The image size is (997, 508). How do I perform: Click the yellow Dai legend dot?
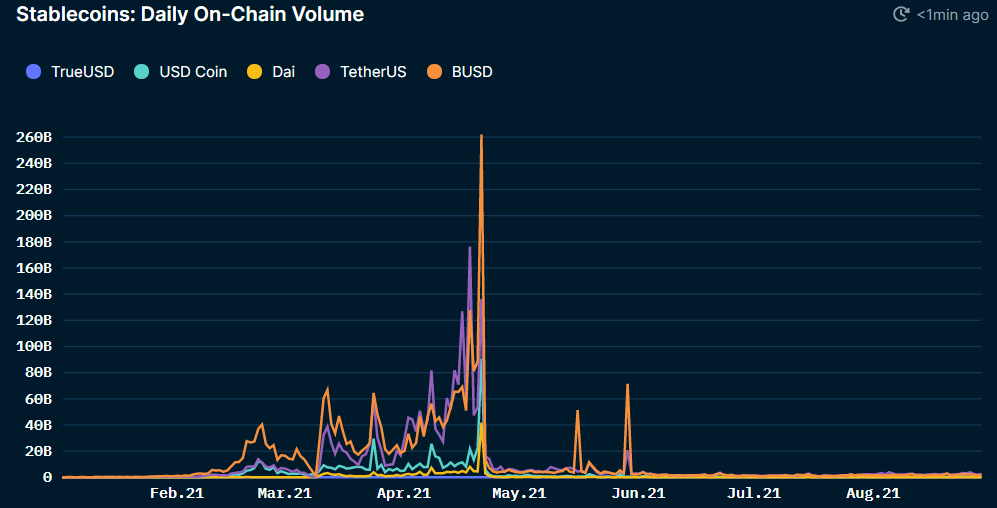tap(255, 72)
